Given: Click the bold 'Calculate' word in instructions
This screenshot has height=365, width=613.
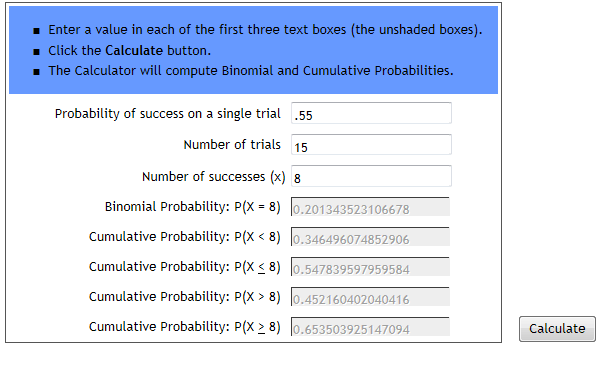Looking at the screenshot, I should (134, 50).
